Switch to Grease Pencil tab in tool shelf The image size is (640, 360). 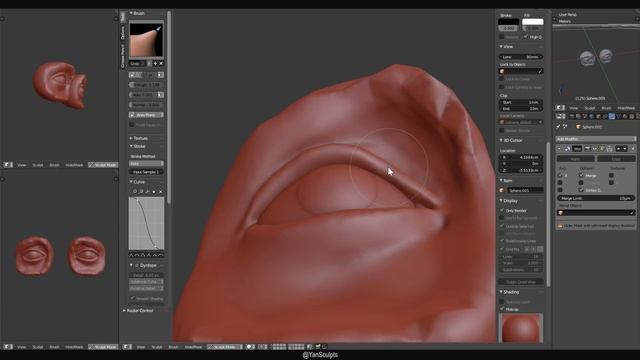coord(122,56)
